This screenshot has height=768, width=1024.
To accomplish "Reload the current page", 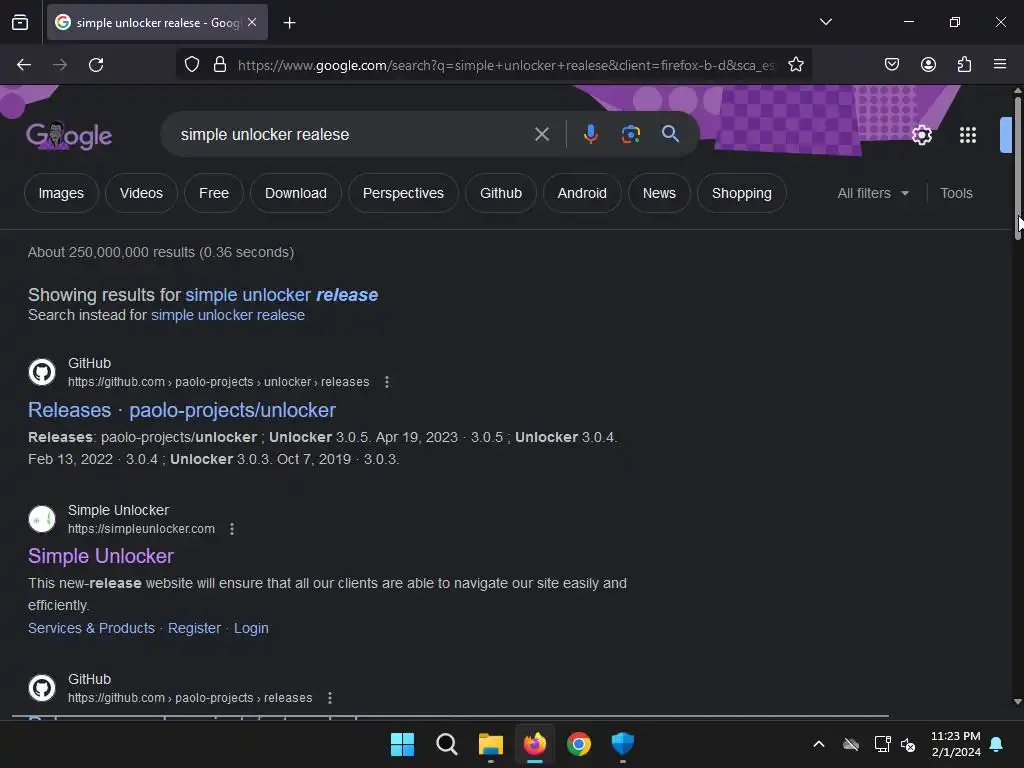I will click(x=96, y=65).
